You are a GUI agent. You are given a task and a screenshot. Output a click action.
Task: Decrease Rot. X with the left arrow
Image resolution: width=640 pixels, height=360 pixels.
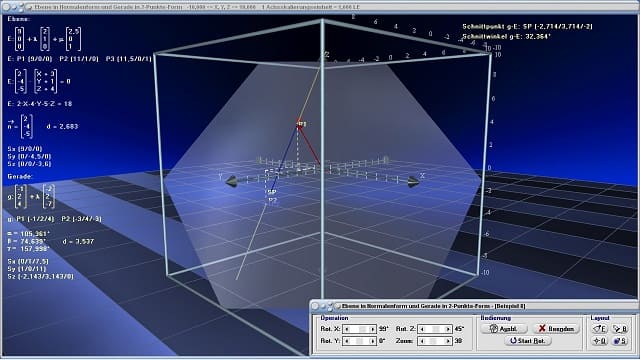point(347,329)
